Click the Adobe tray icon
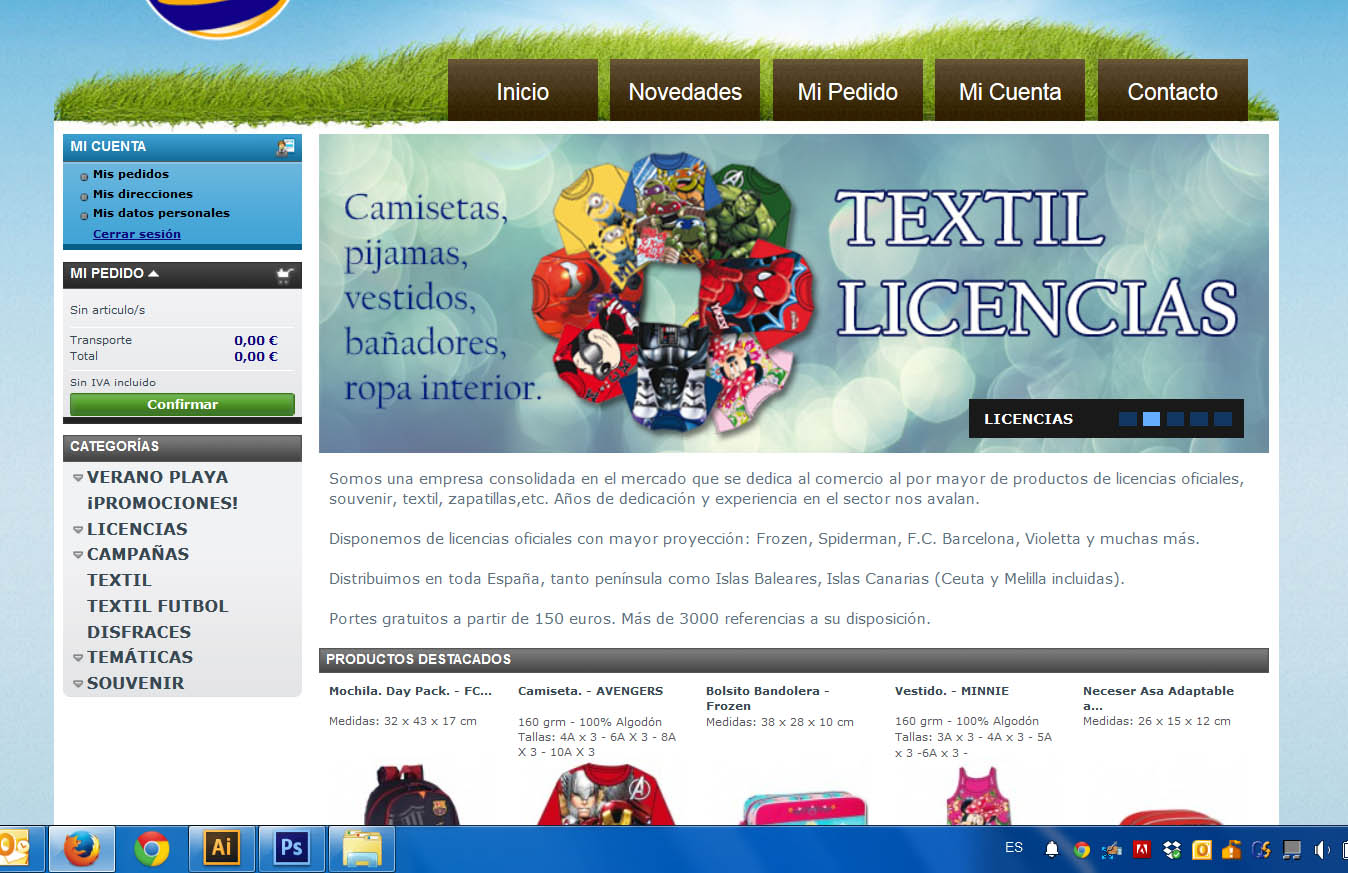1348x873 pixels. [1142, 850]
